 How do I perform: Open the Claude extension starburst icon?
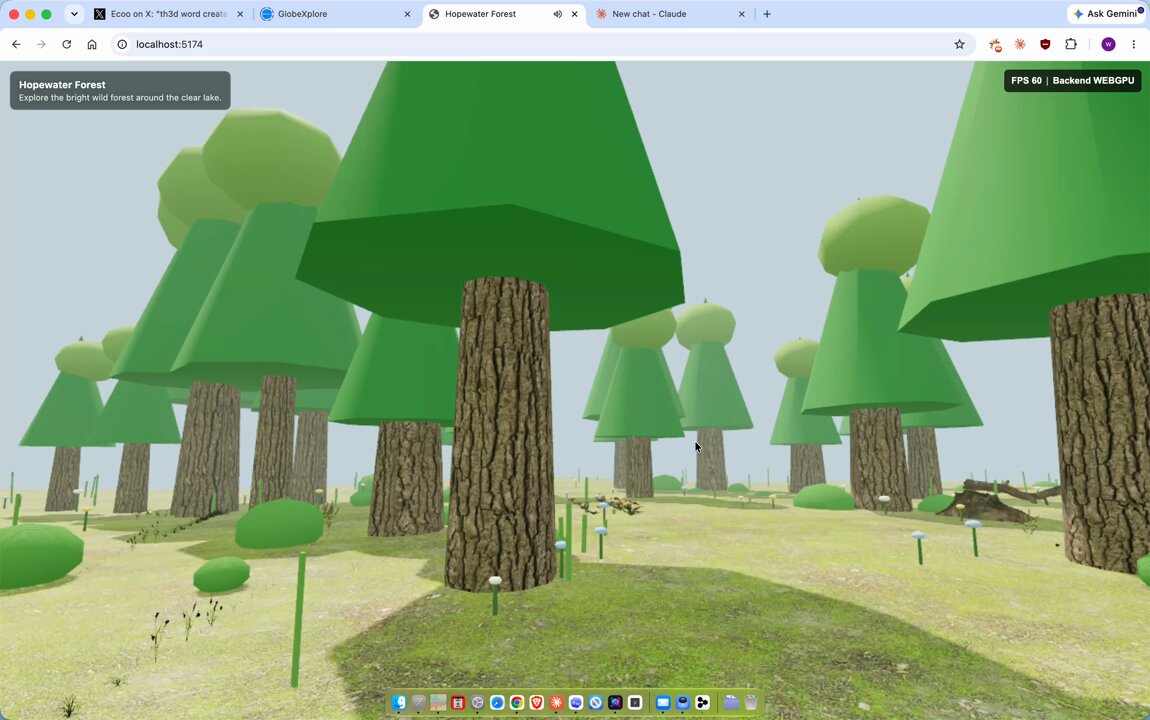1019,45
